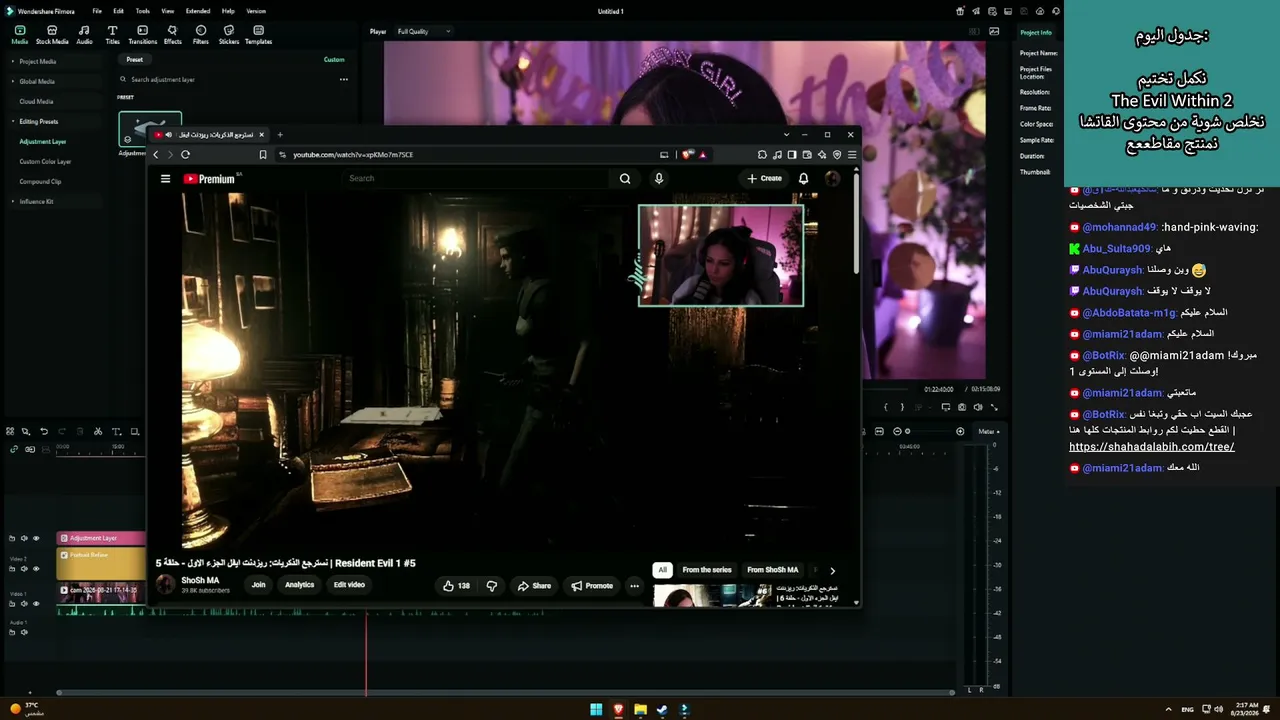Share the Resident Evil video
Screen dimensions: 1280x720
[535, 586]
